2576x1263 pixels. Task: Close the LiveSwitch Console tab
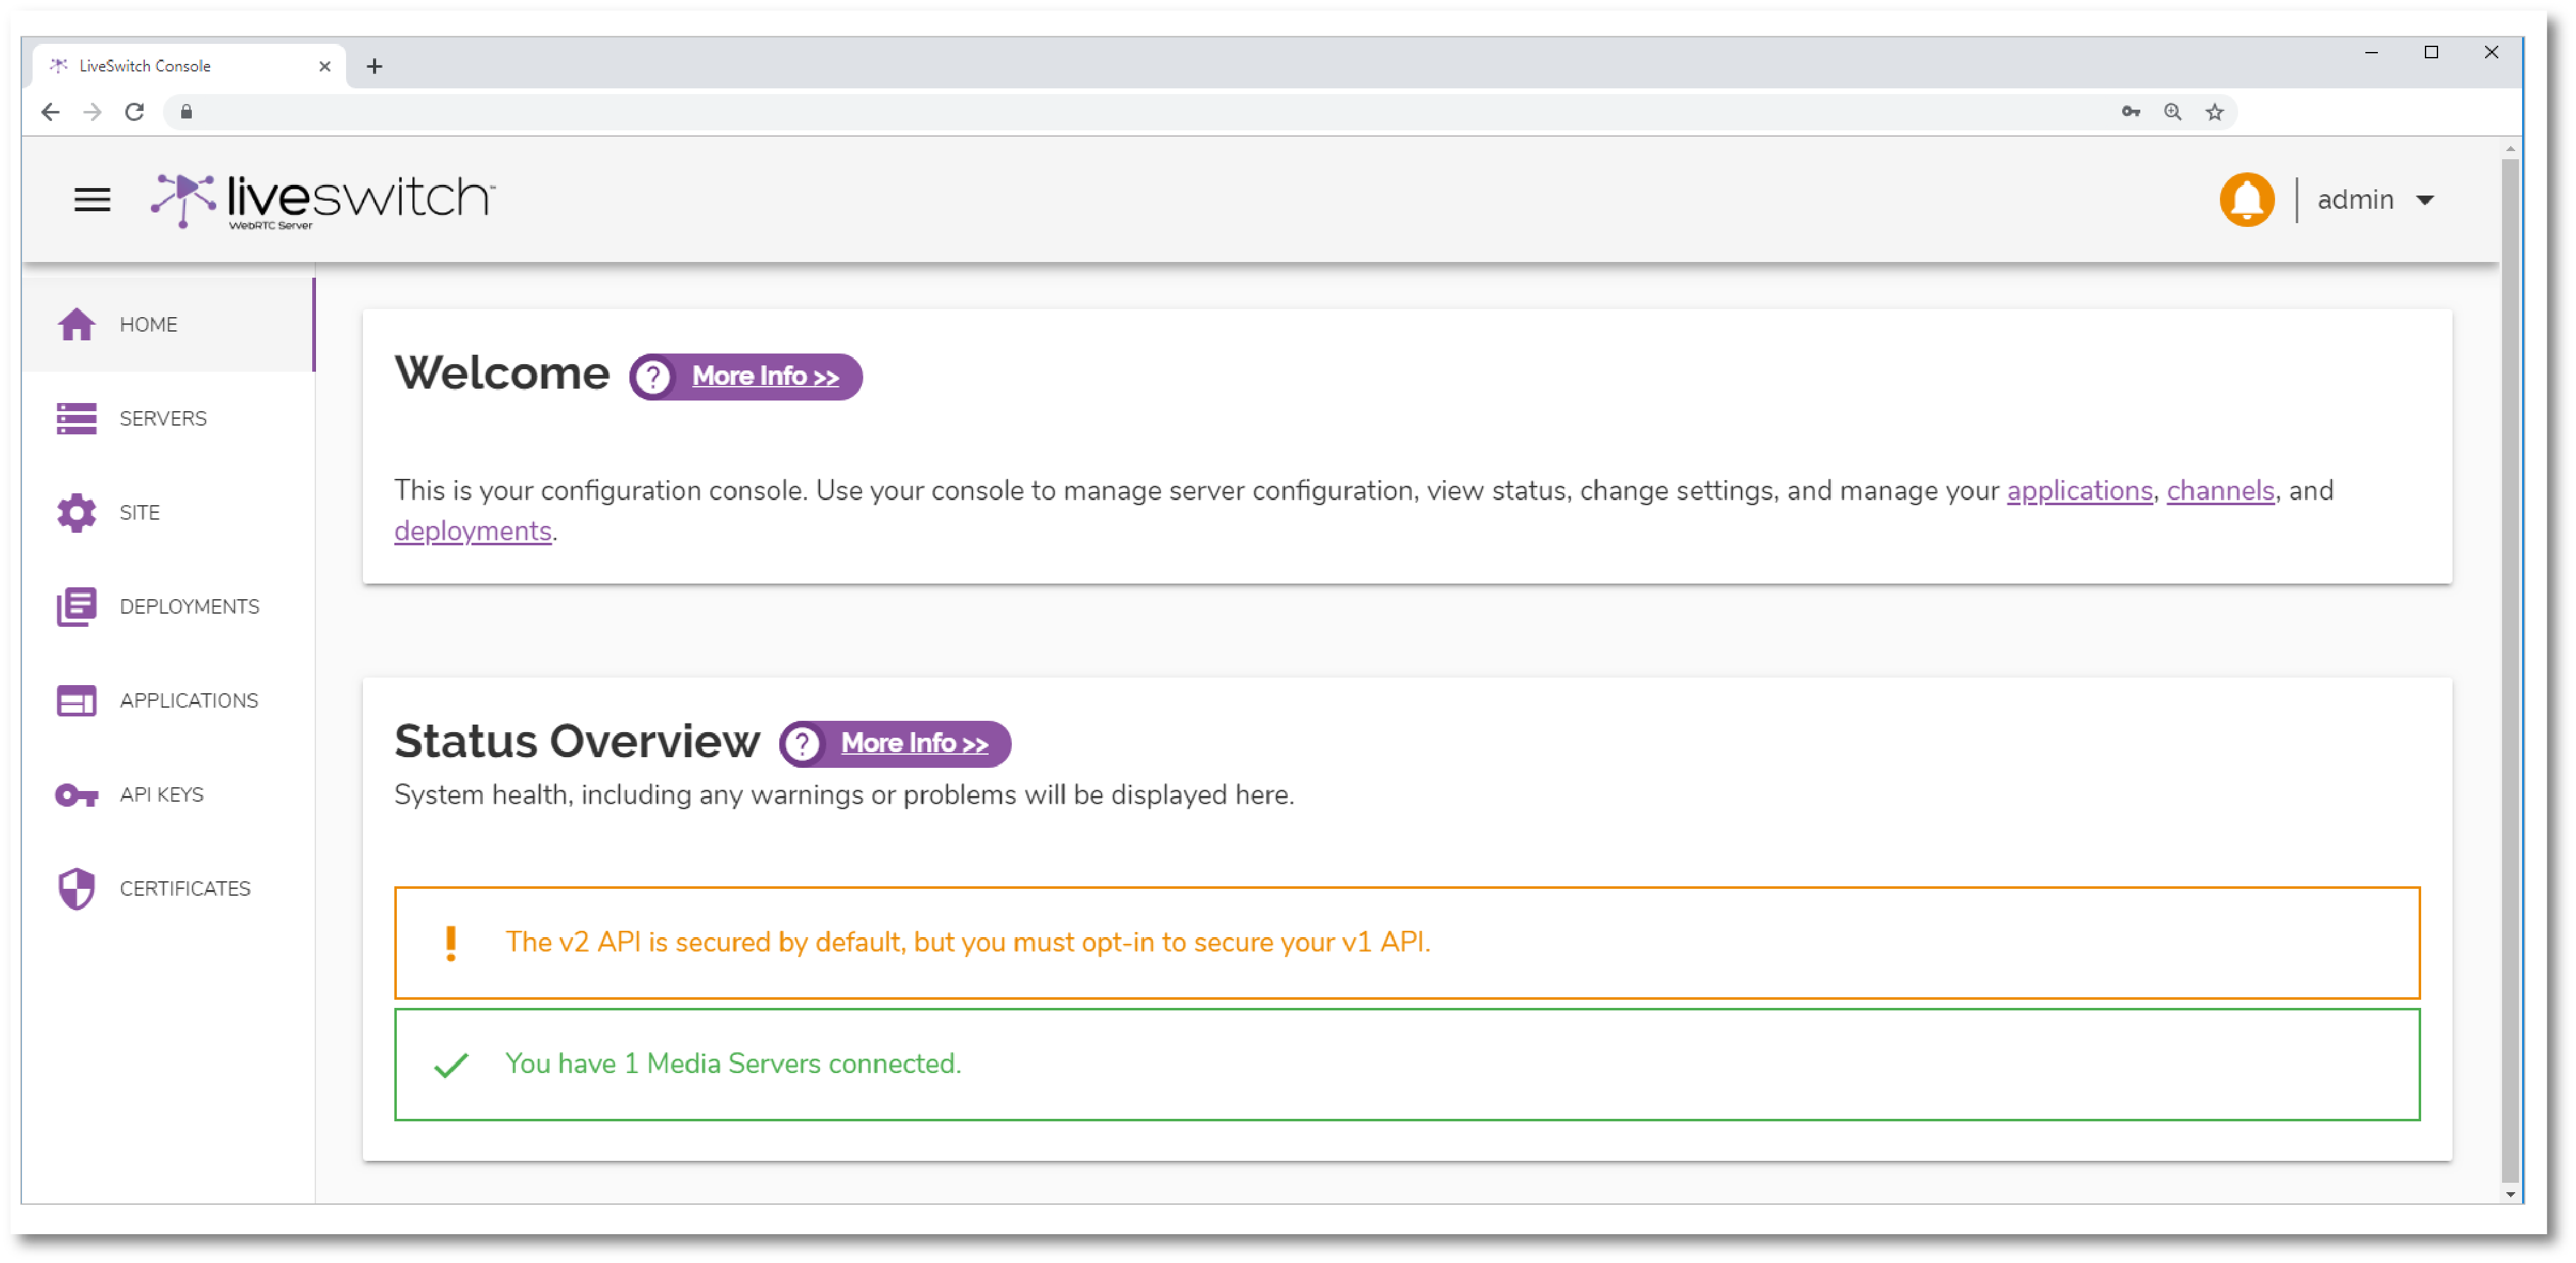click(324, 66)
